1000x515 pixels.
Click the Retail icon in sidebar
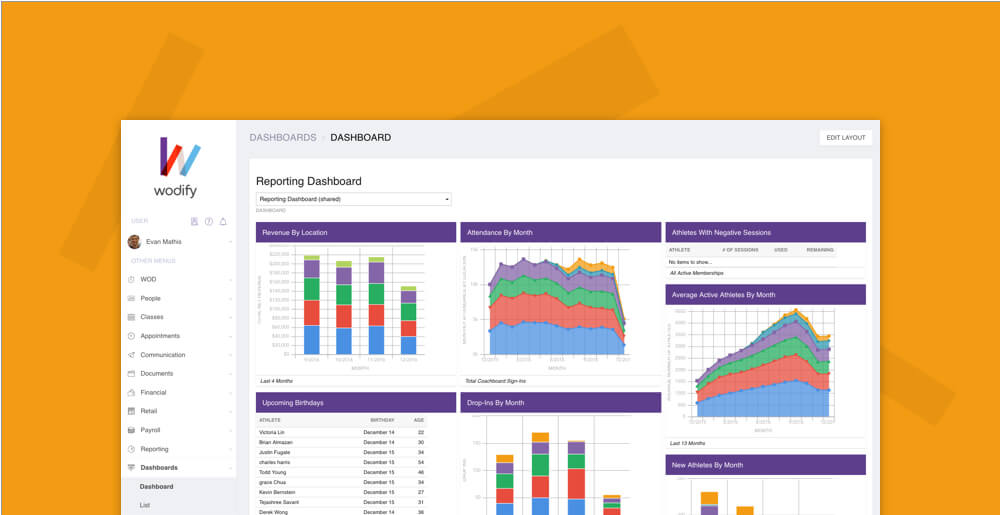pos(131,411)
